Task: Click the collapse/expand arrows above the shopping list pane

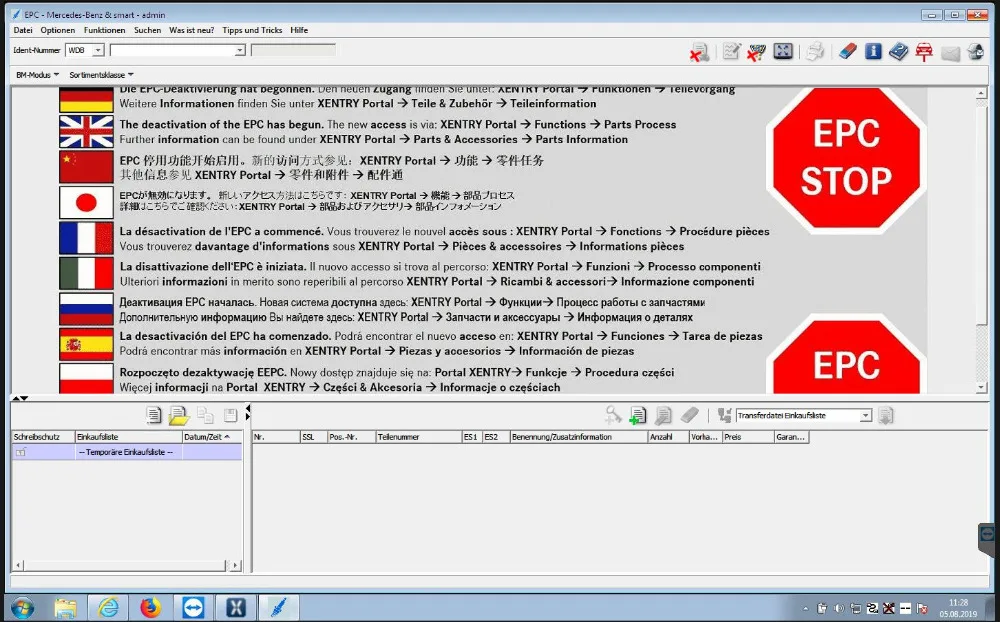Action: click(20, 398)
